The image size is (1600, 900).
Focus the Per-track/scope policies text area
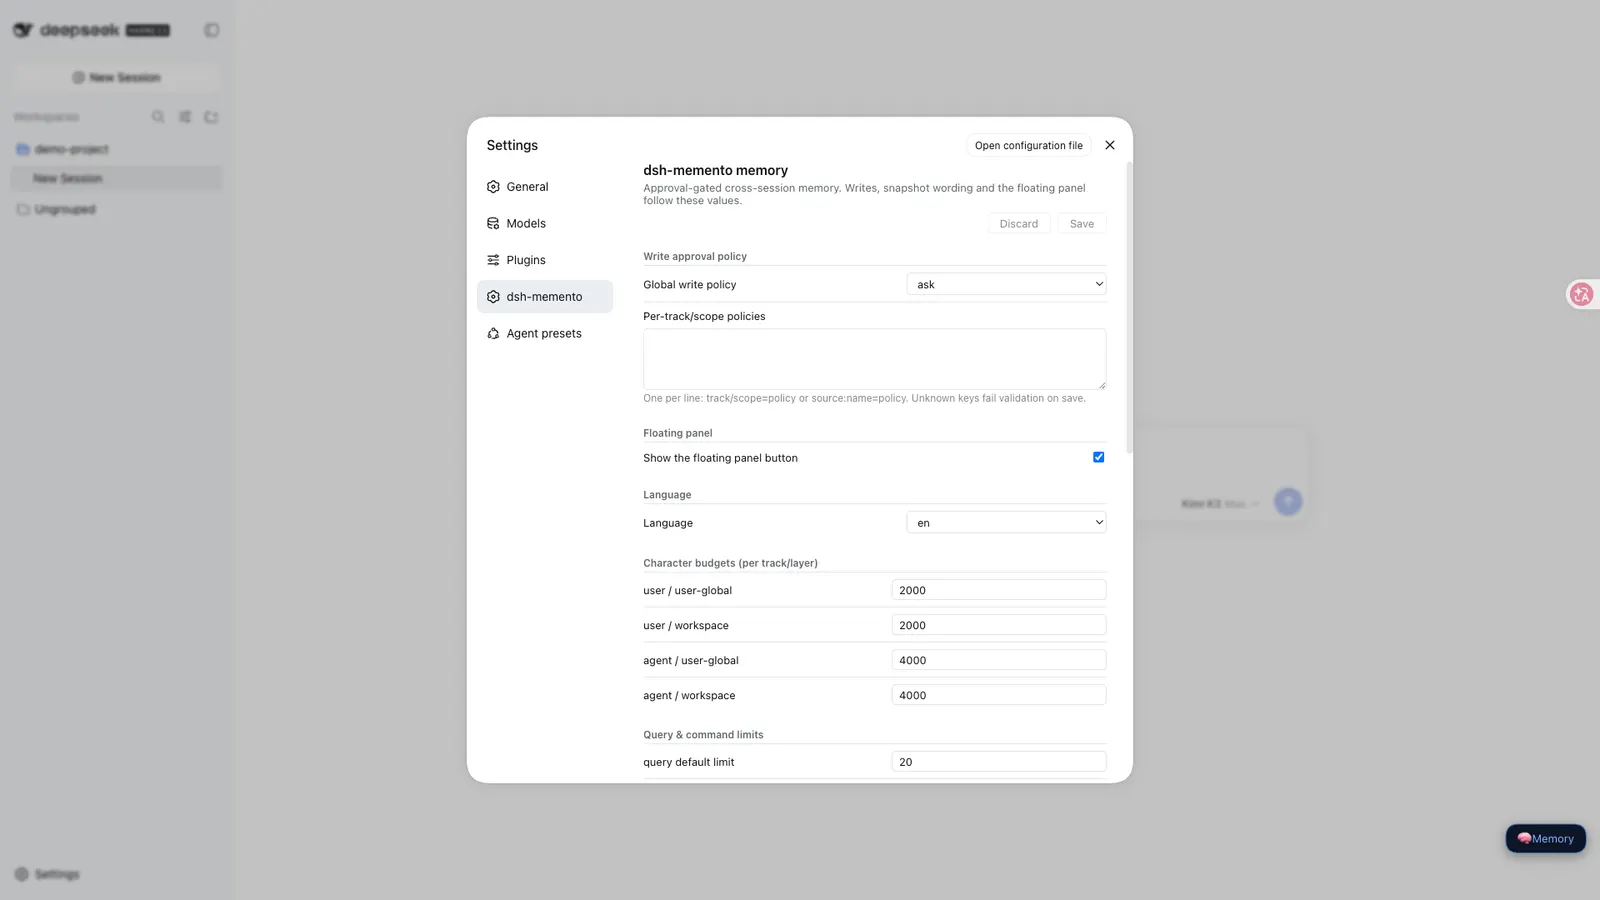875,359
